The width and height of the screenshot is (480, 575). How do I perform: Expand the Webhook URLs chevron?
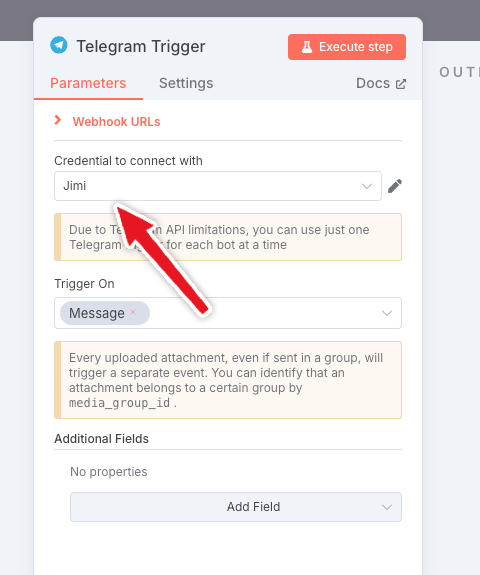pos(58,120)
